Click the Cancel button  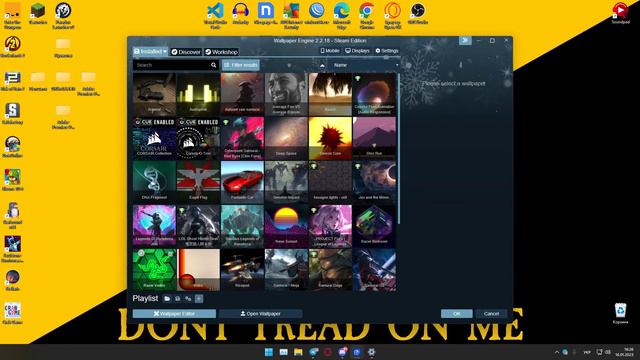pos(491,313)
